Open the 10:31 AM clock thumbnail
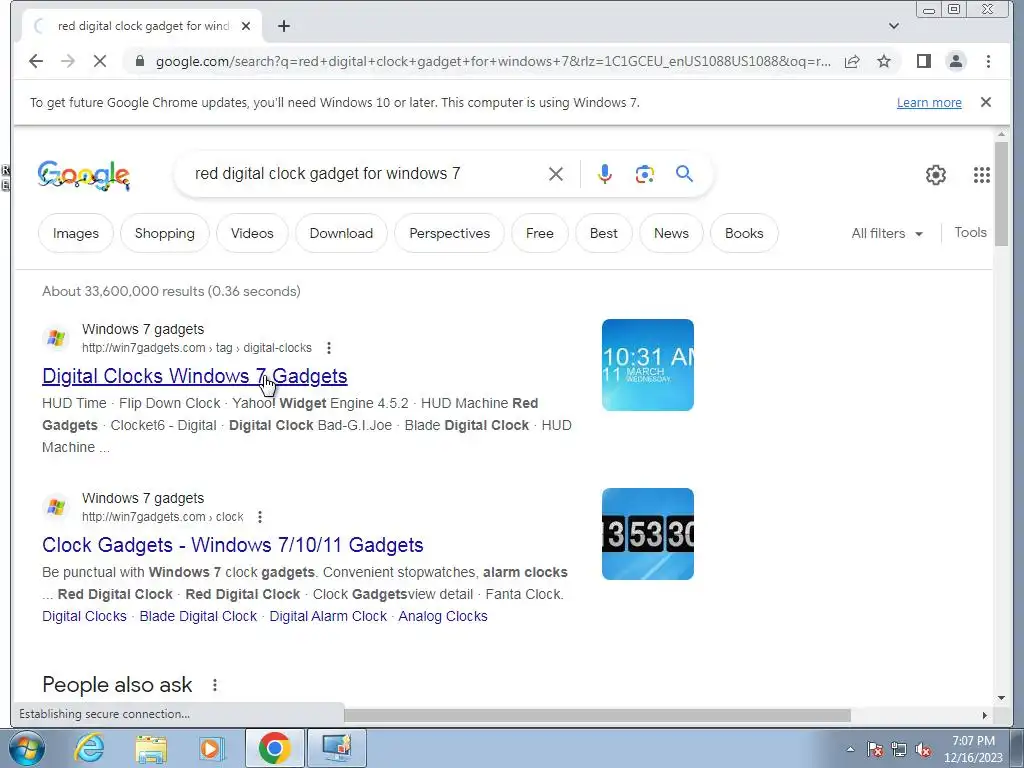 click(648, 365)
